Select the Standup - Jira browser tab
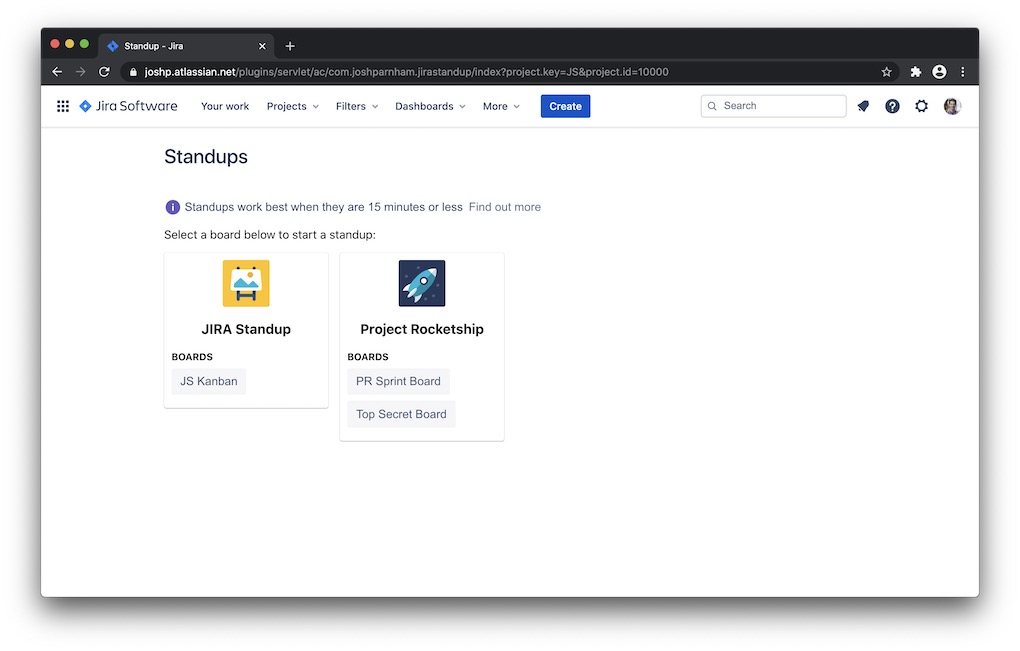 pos(187,46)
